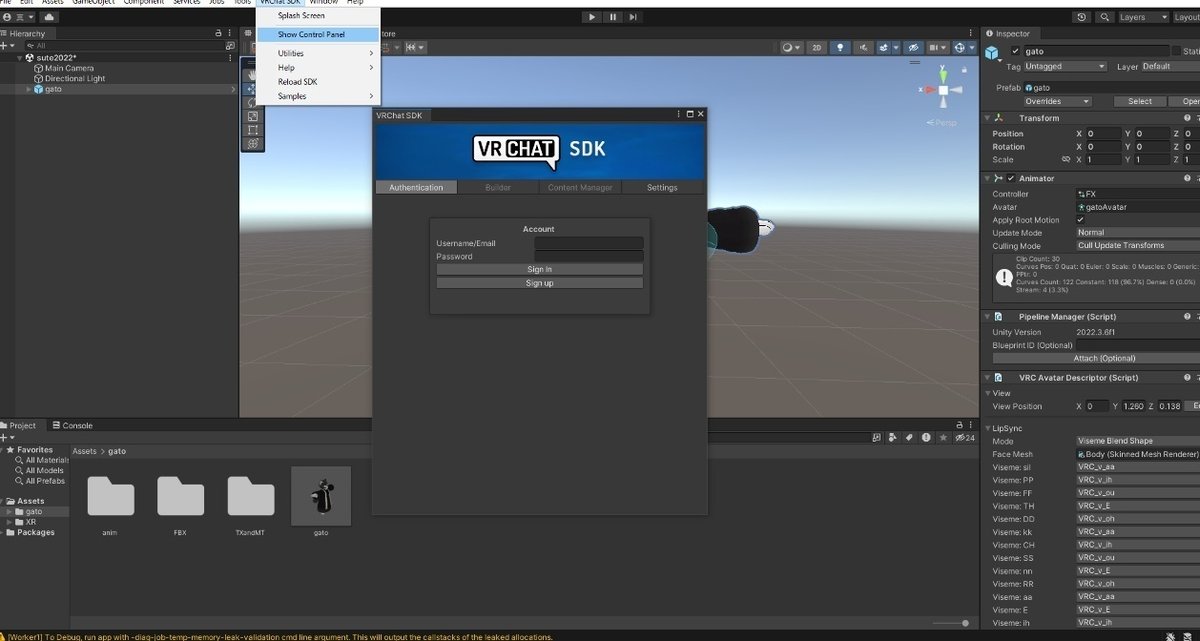Open the Tag Untagged dropdown
The height and width of the screenshot is (641, 1200).
pos(1066,66)
